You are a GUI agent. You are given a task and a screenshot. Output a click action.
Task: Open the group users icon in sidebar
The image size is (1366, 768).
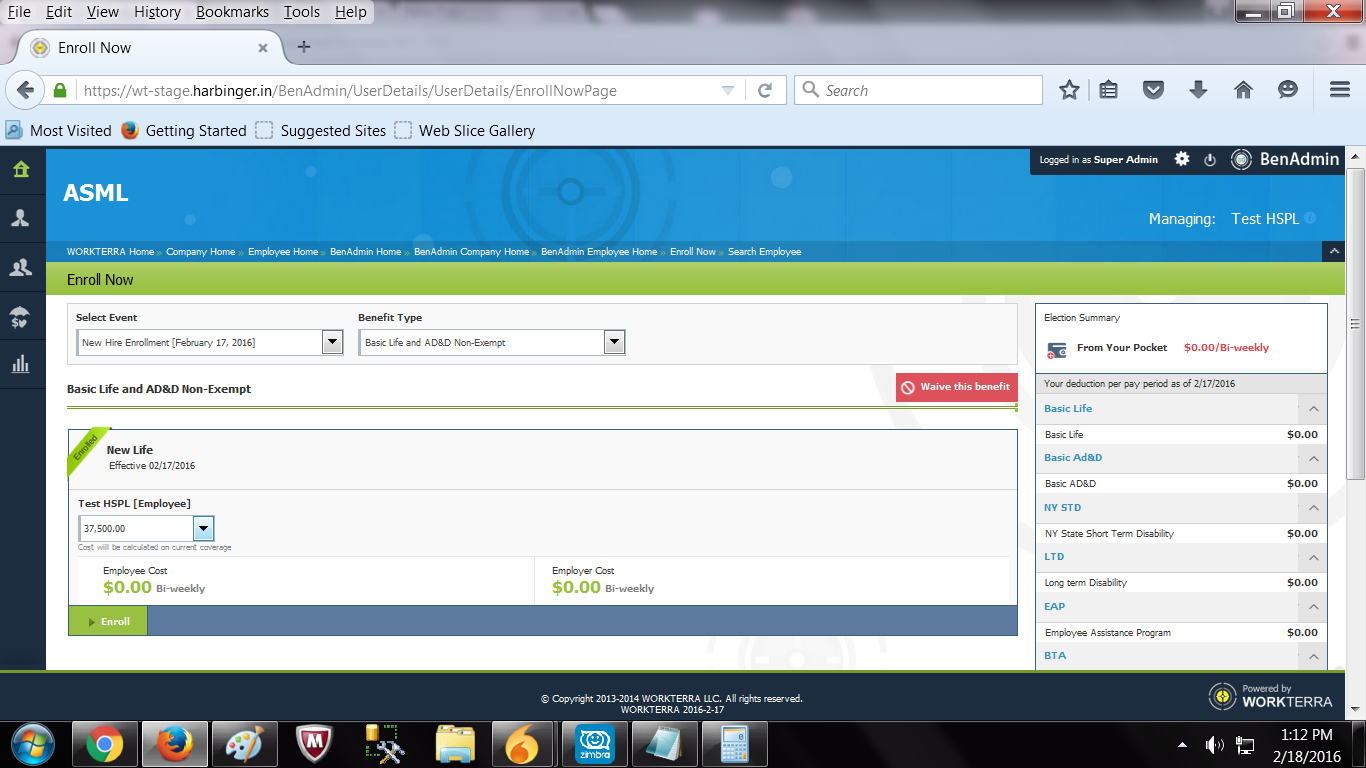21,267
